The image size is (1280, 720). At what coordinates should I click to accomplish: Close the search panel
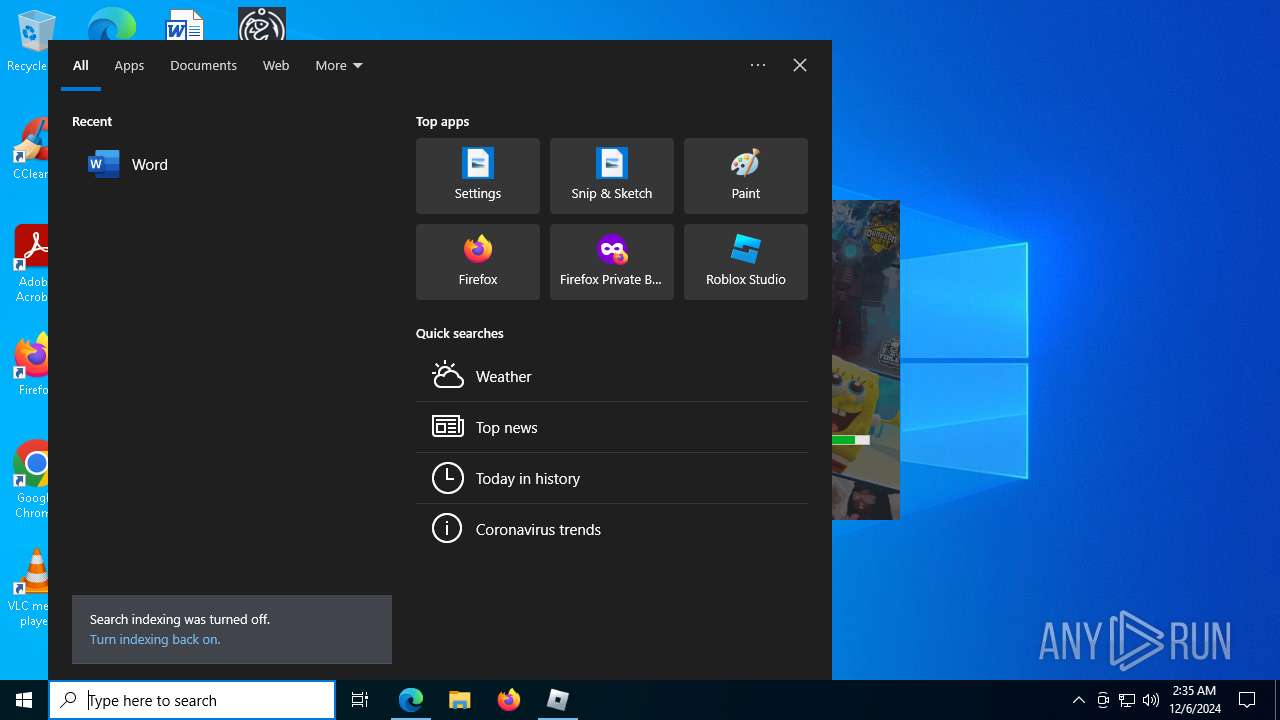[x=800, y=65]
